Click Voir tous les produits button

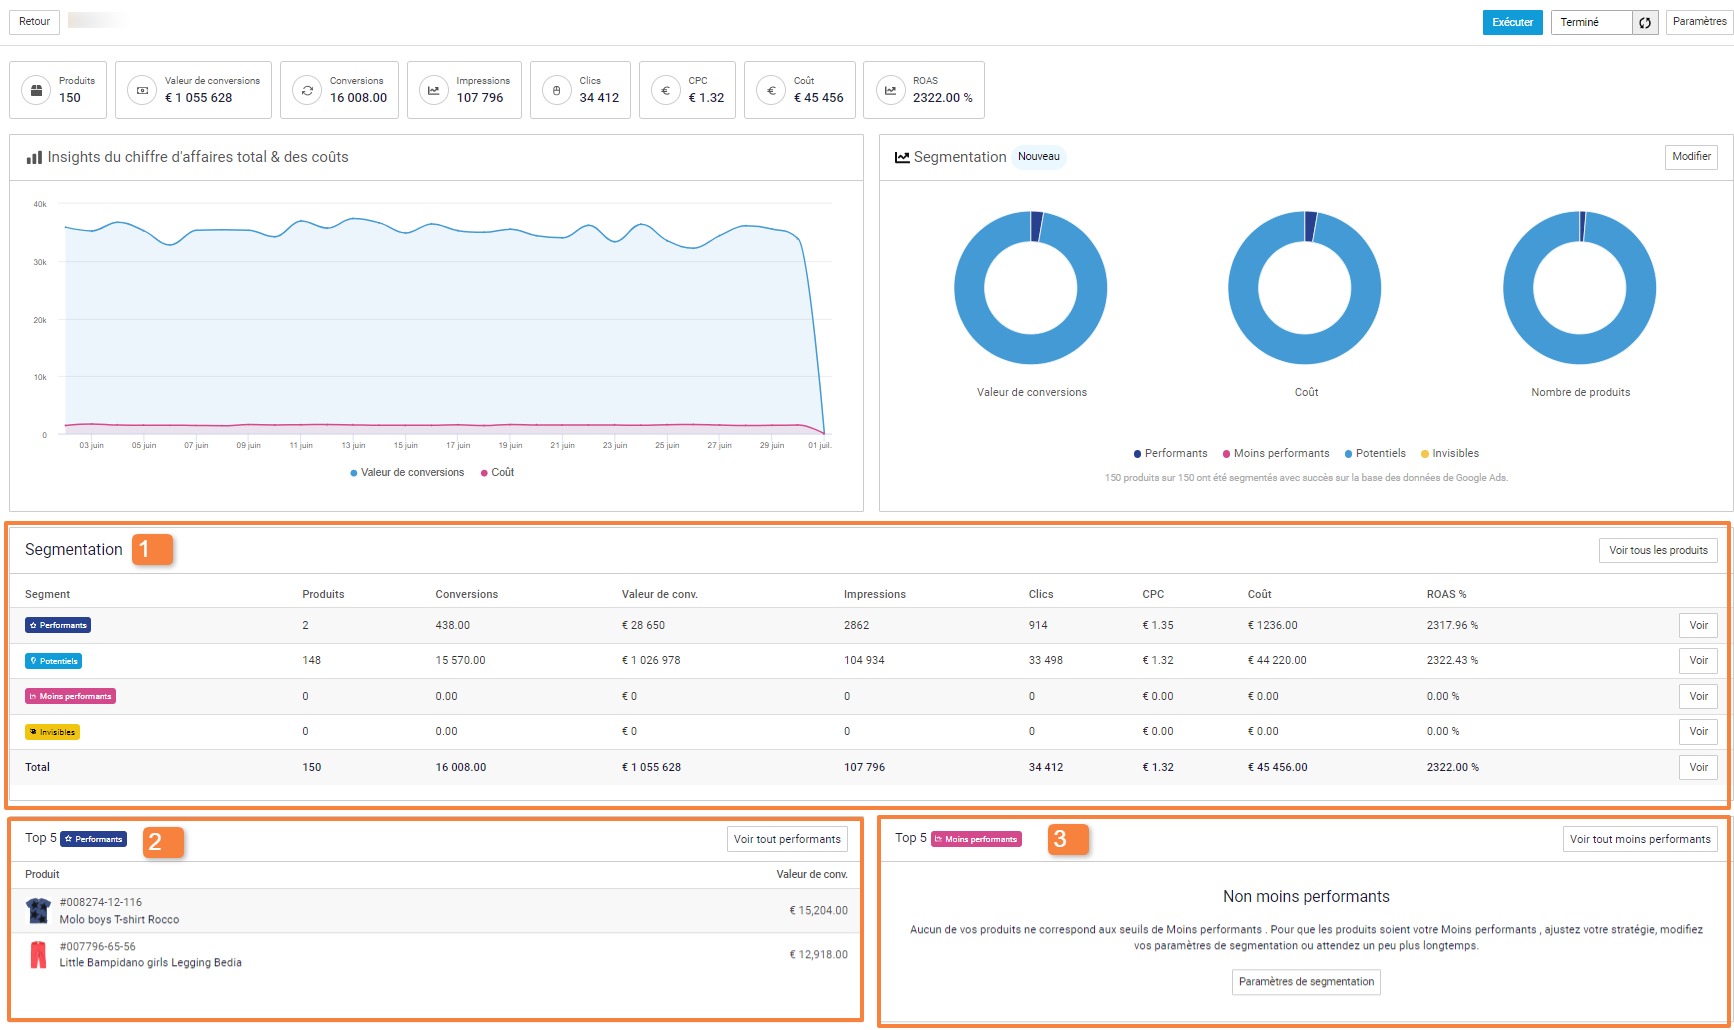tap(1658, 550)
